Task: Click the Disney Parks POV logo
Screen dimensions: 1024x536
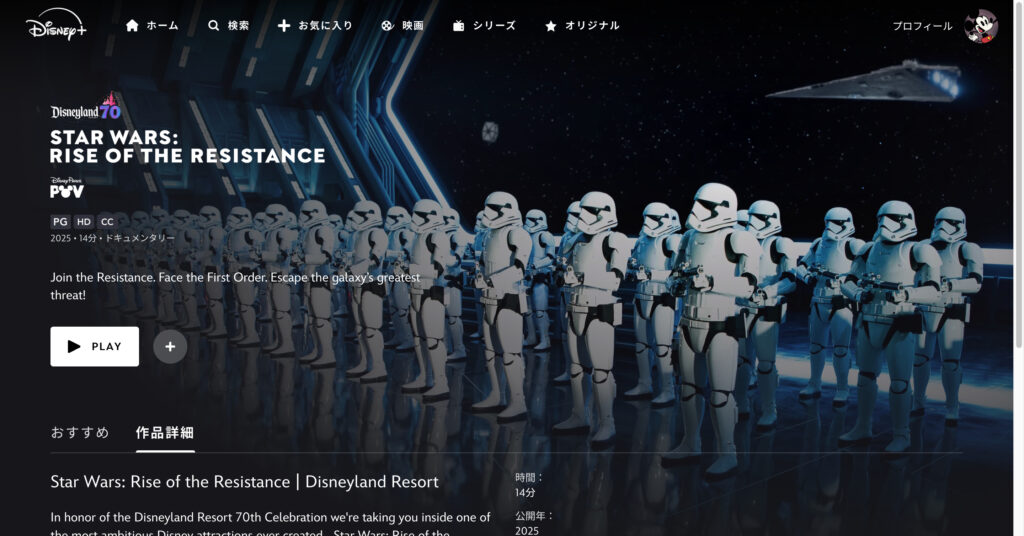Action: pos(67,187)
